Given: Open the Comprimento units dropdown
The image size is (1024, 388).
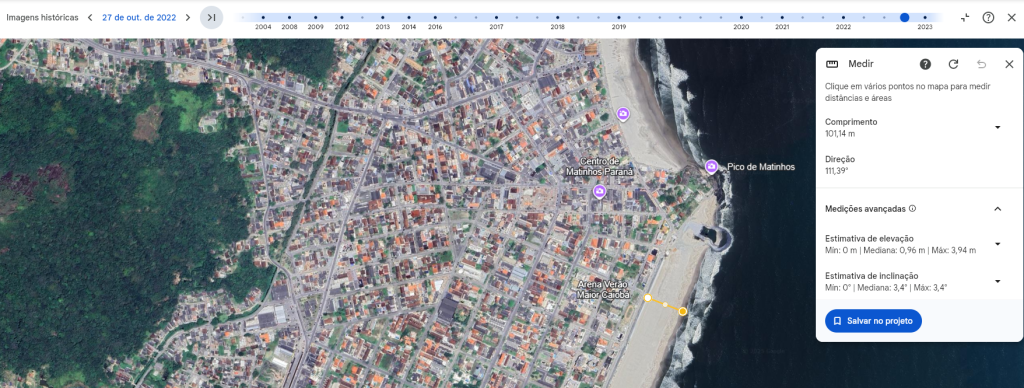Looking at the screenshot, I should 997,127.
